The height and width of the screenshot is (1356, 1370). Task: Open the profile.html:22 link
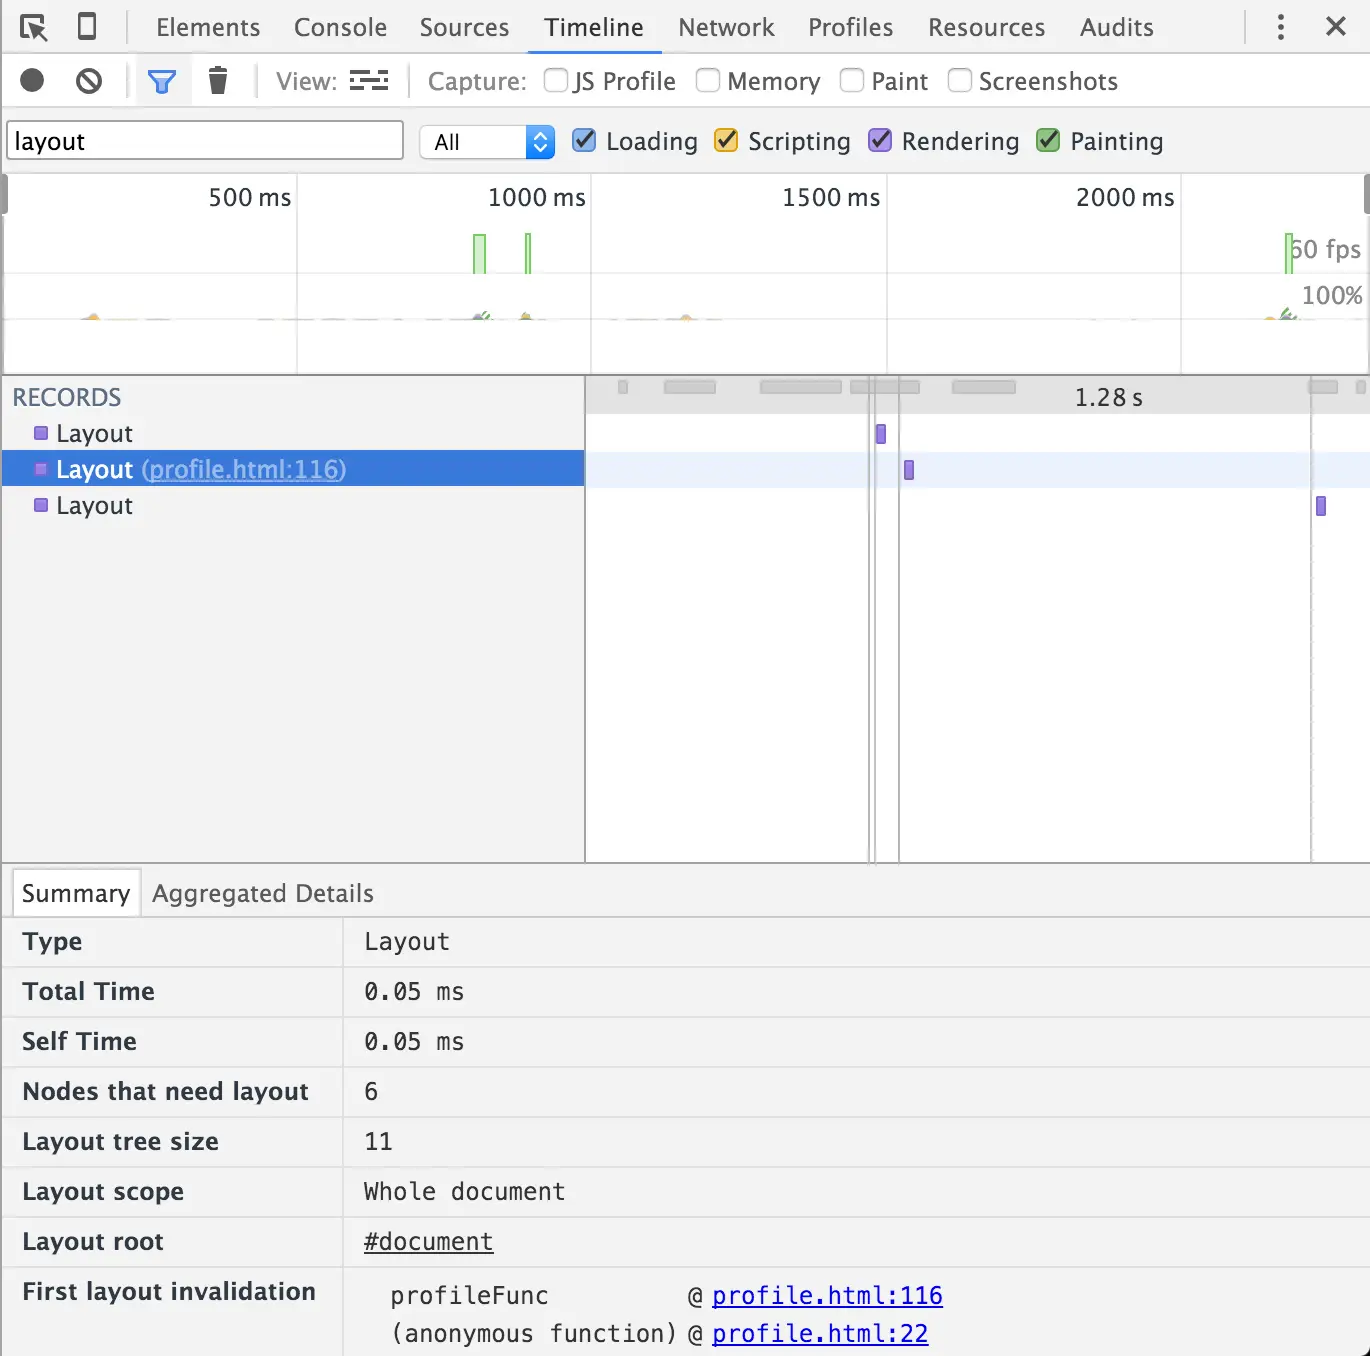click(x=820, y=1333)
